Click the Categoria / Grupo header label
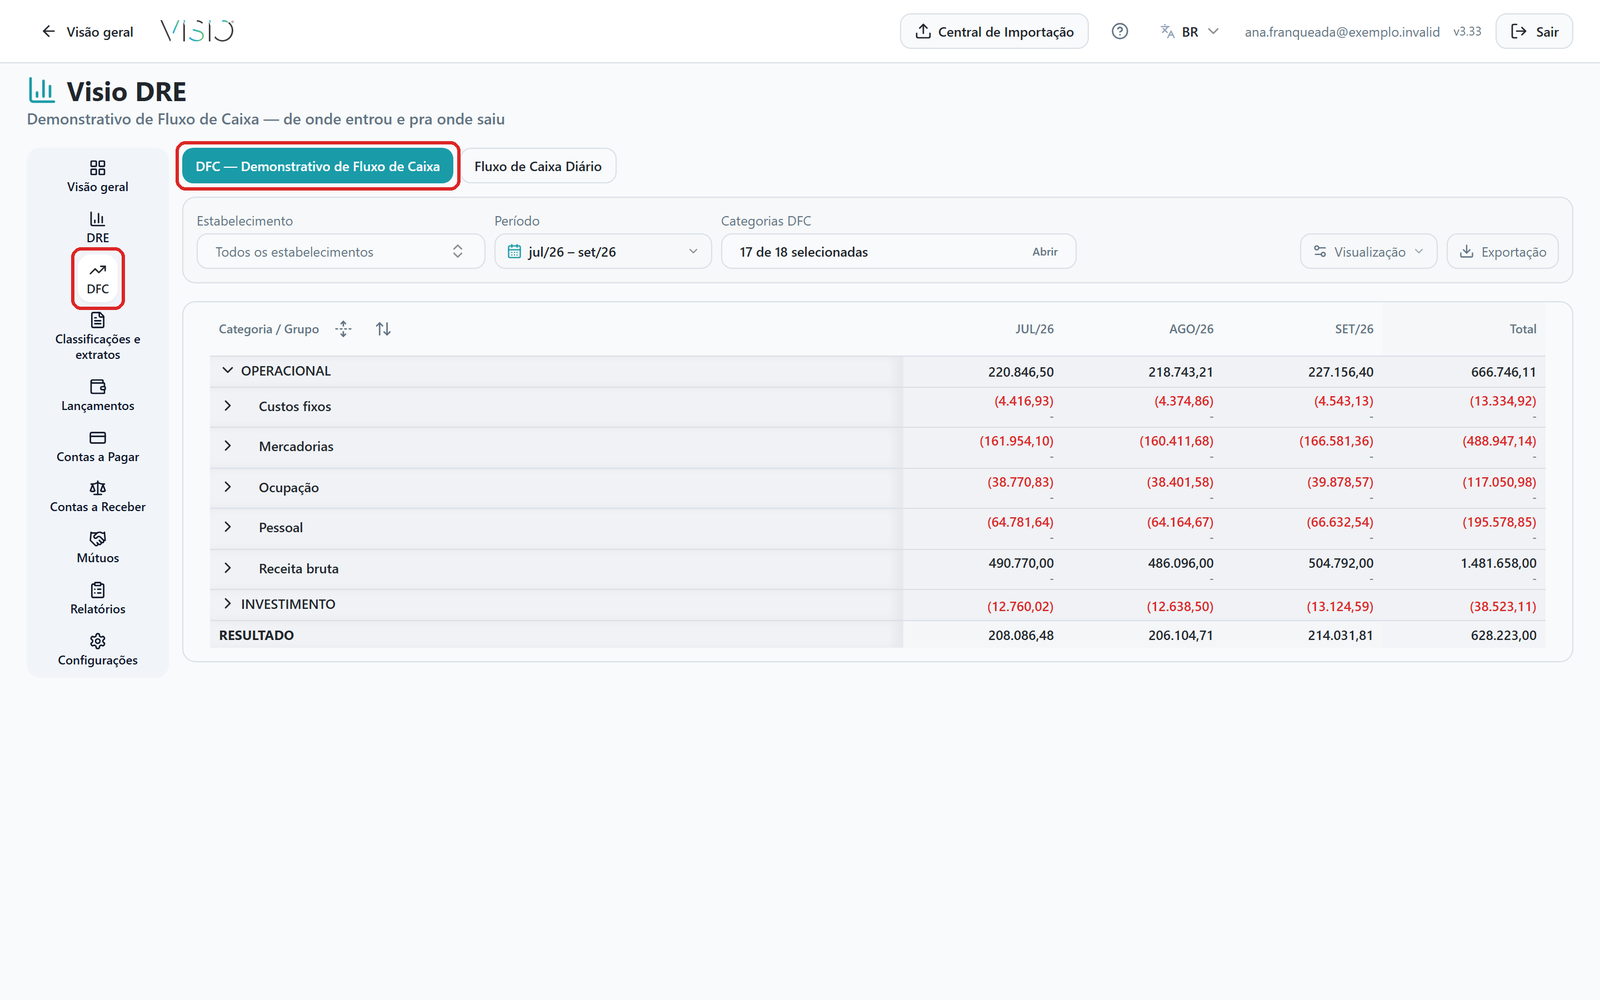The height and width of the screenshot is (1000, 1600). click(269, 329)
